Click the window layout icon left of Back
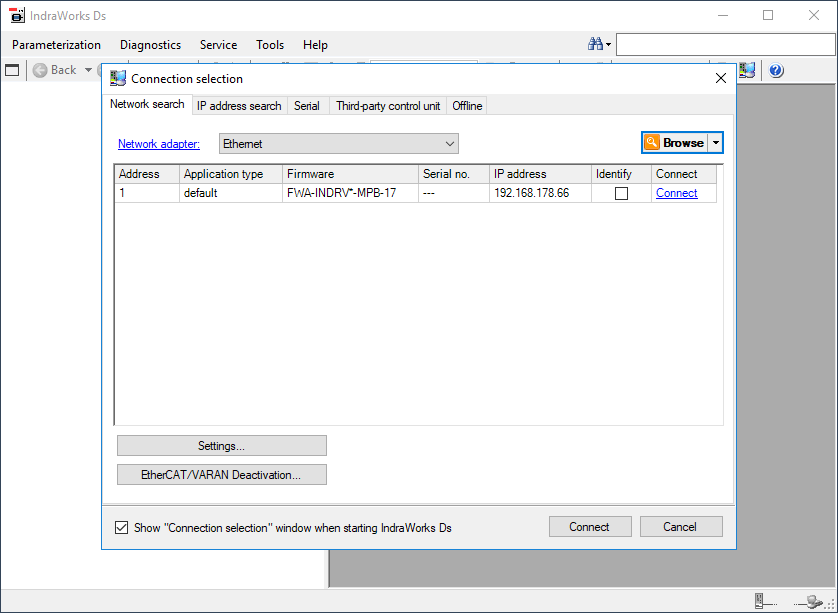Image resolution: width=838 pixels, height=613 pixels. pos(12,70)
